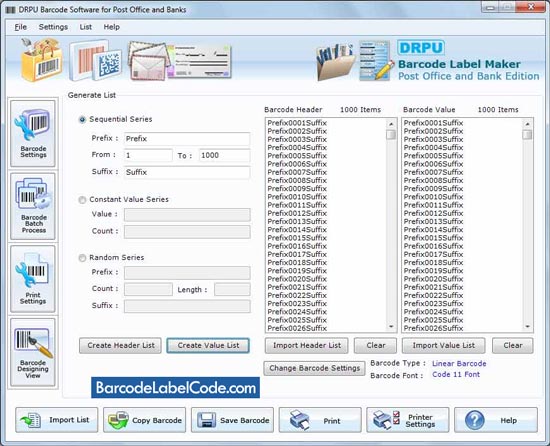Screen dimensions: 550x446
Task: Click the Sequential Suffix input field
Action: click(x=187, y=173)
